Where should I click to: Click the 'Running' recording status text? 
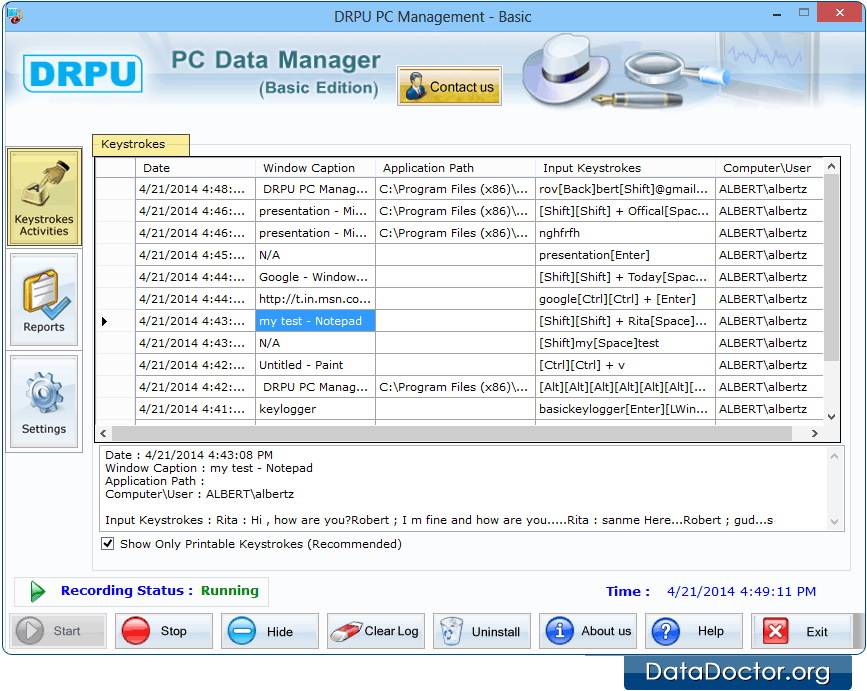tap(229, 591)
